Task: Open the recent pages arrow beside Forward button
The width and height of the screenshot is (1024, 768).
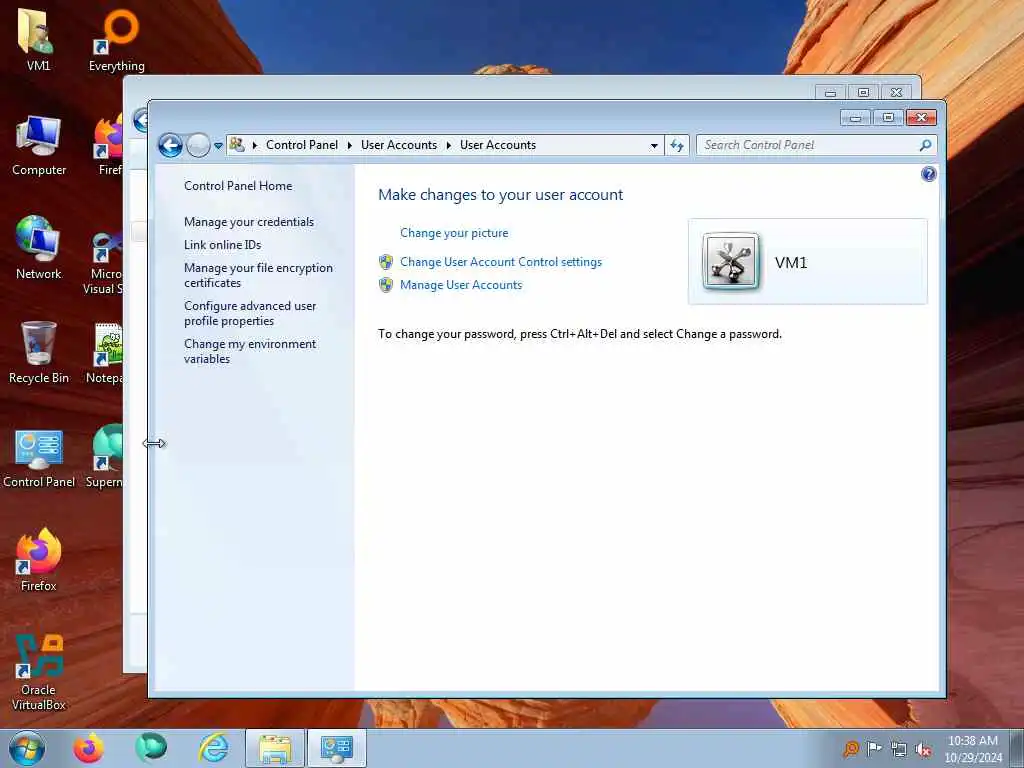Action: [218, 146]
